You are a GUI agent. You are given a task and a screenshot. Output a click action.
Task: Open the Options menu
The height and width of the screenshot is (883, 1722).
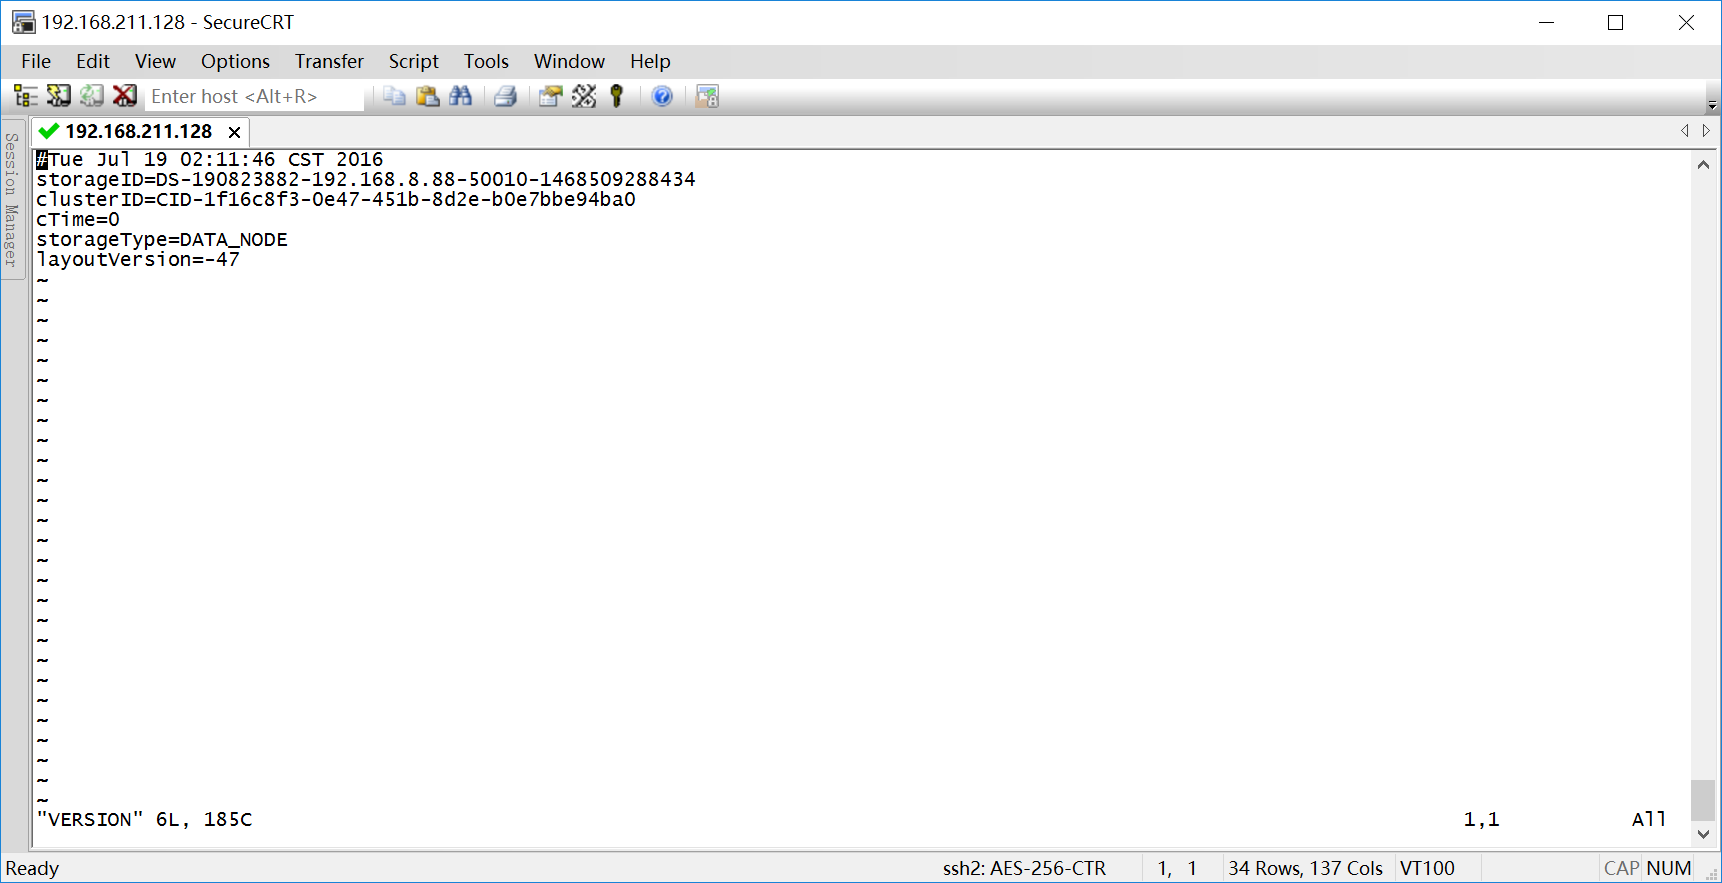pos(235,61)
